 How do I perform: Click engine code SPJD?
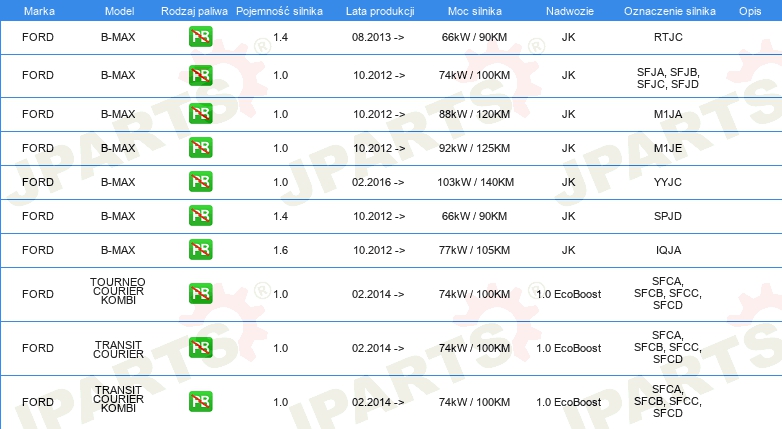pos(668,216)
